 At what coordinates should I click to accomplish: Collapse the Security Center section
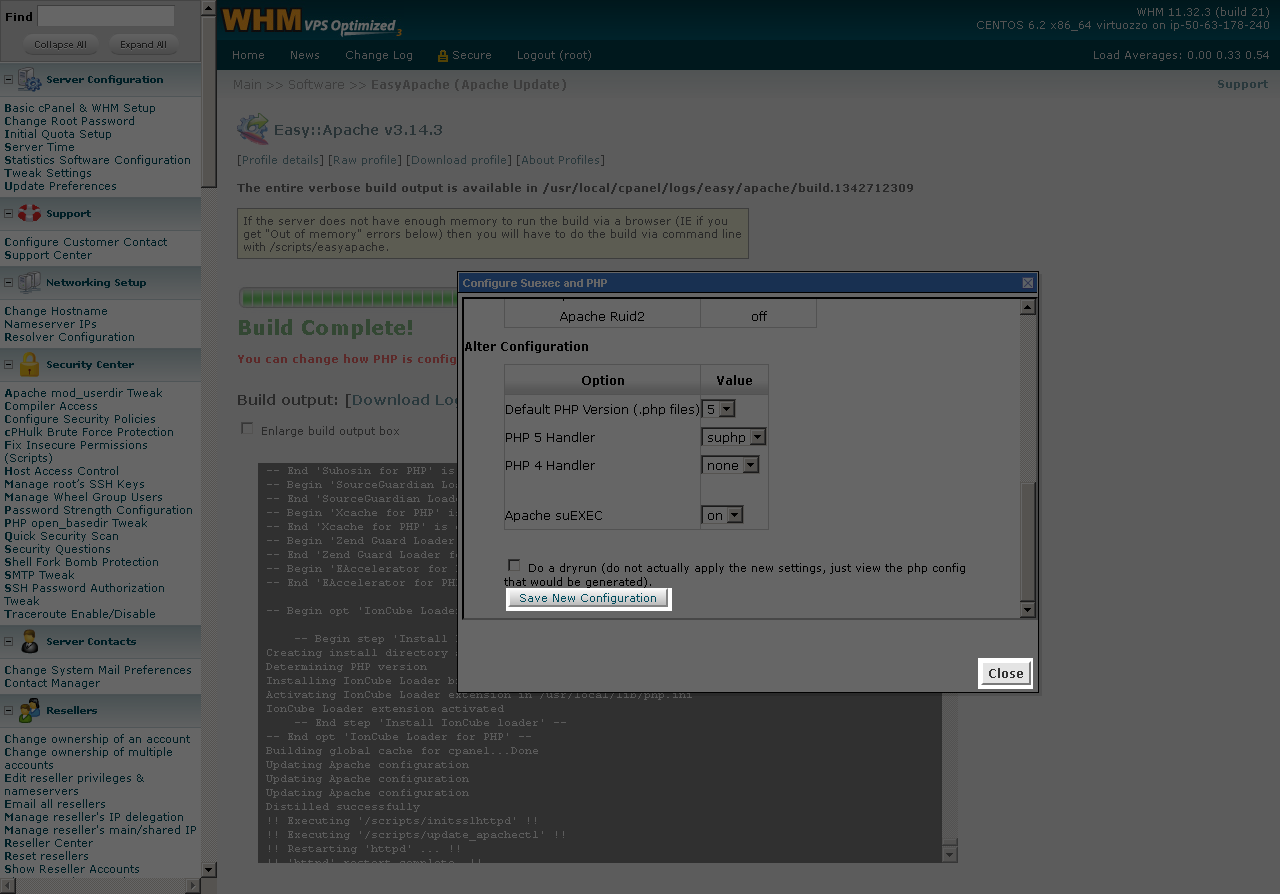[8, 365]
